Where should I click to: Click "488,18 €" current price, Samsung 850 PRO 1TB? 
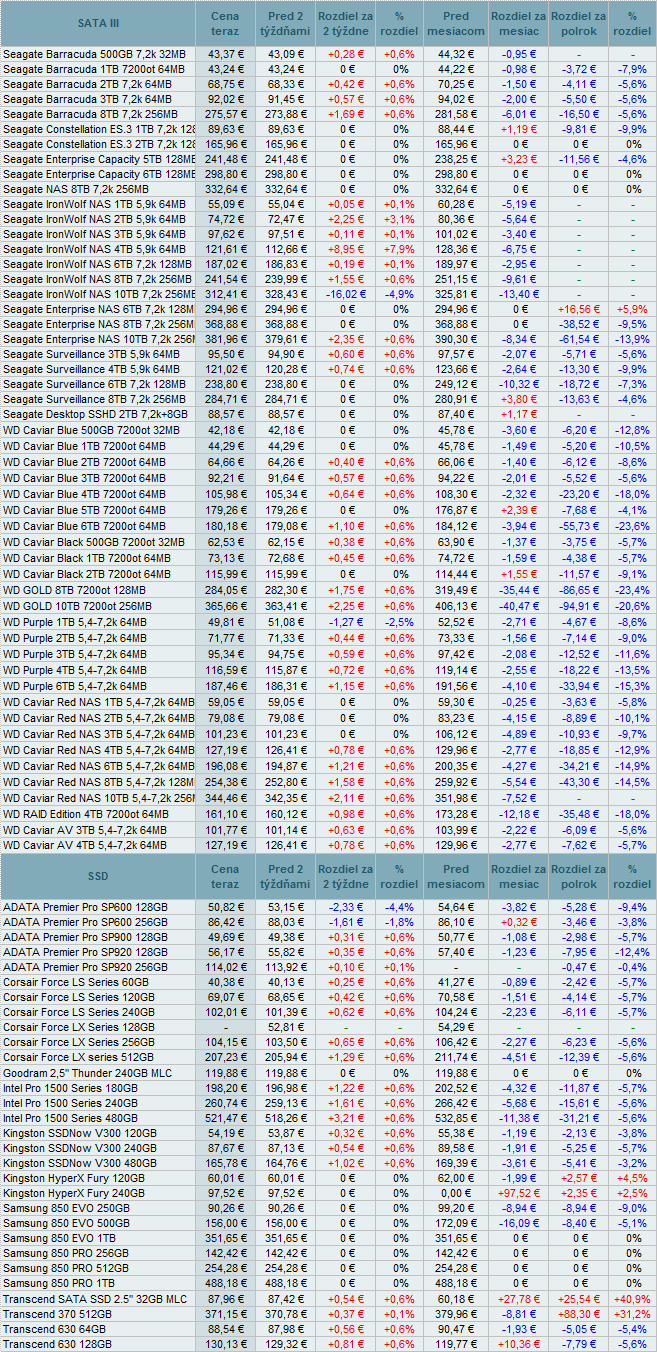click(226, 1283)
